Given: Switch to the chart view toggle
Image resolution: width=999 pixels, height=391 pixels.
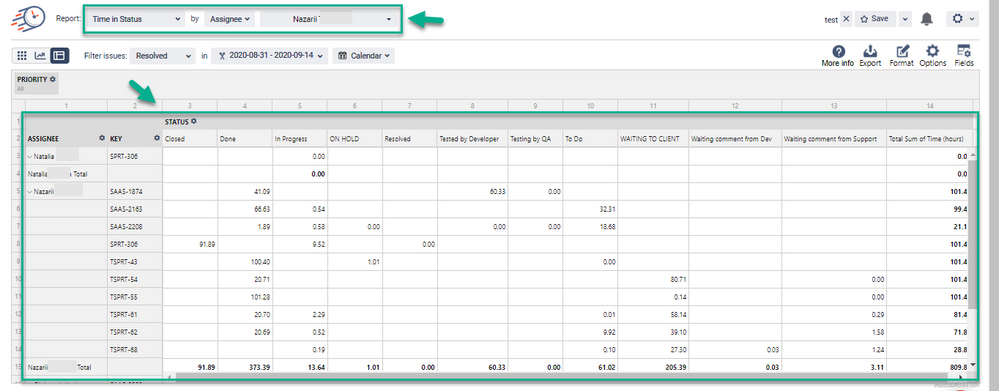Looking at the screenshot, I should click(40, 55).
